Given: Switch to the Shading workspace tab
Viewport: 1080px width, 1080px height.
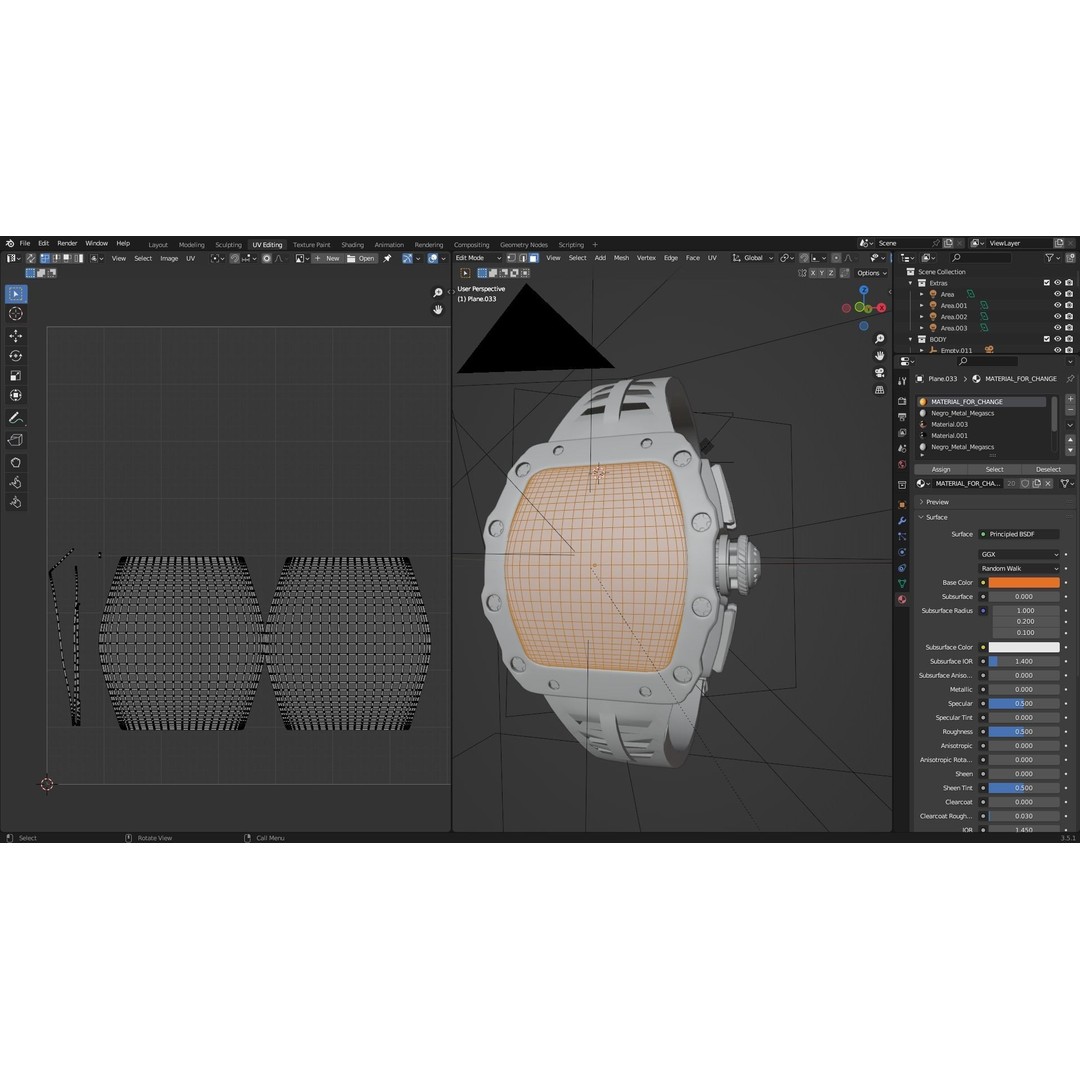Looking at the screenshot, I should coord(352,244).
